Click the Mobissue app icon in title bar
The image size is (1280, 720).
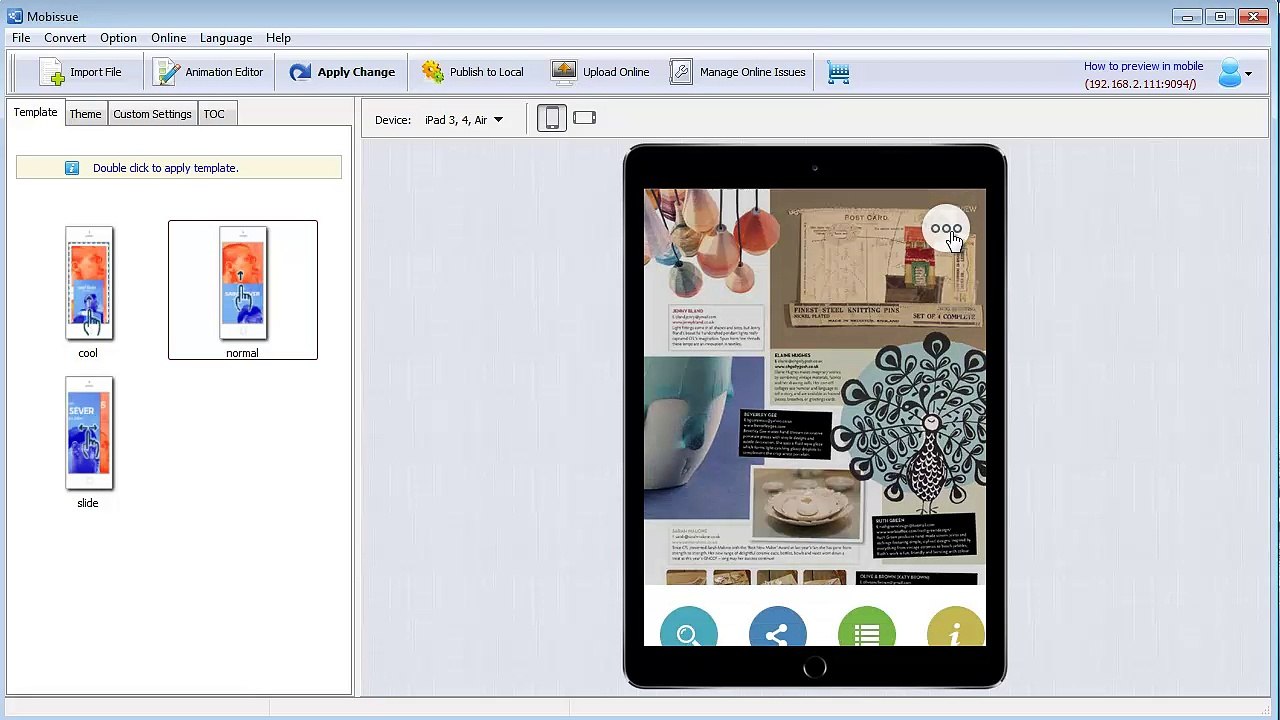click(15, 16)
